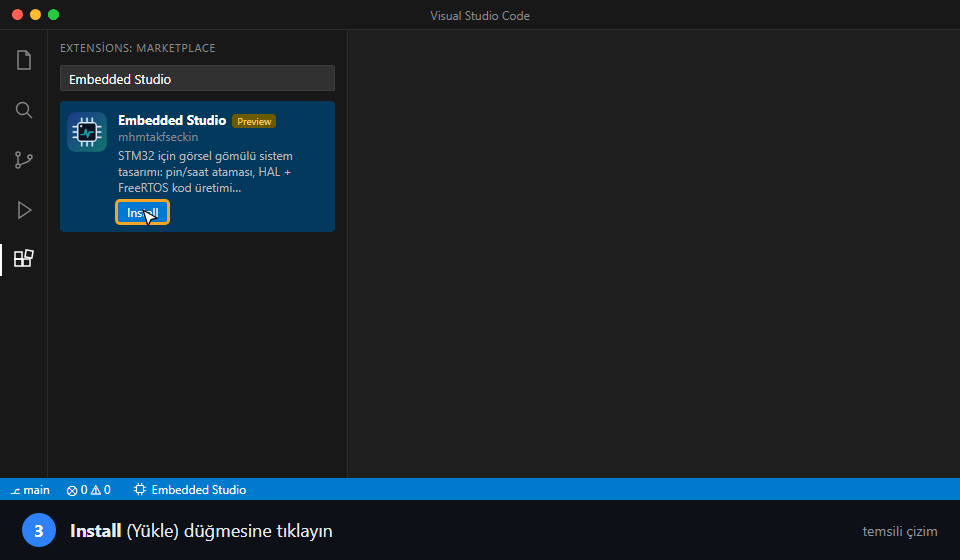The height and width of the screenshot is (560, 960).
Task: Install the Embedded Studio extension
Action: pos(142,212)
